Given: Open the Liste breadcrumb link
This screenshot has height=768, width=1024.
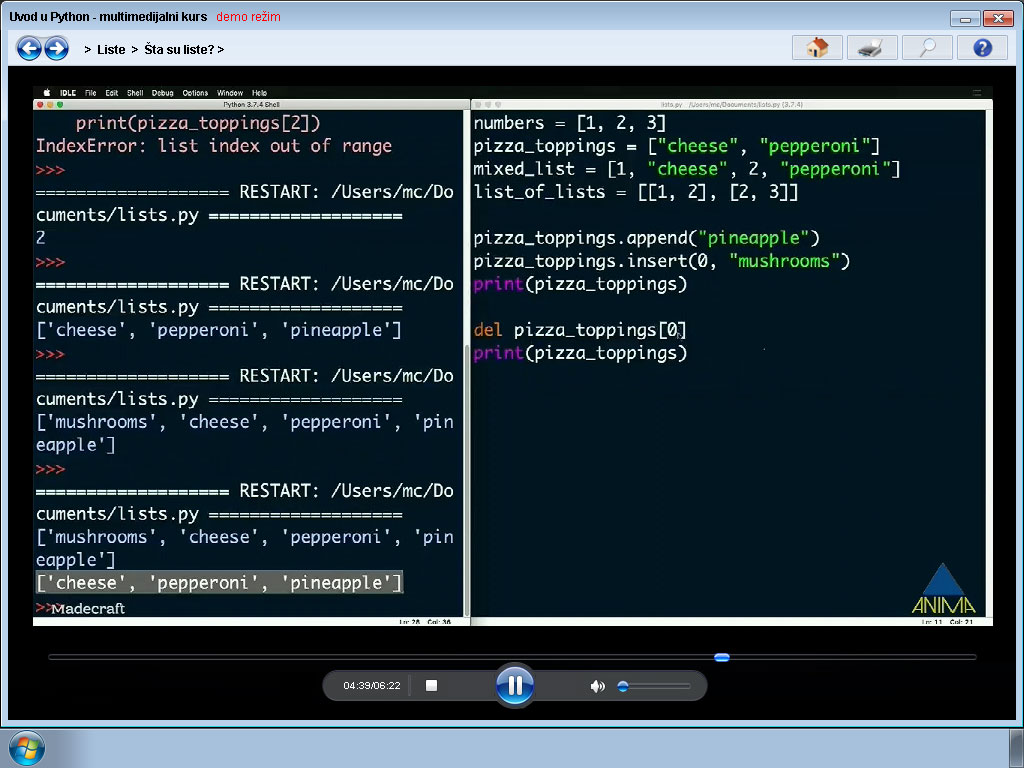Looking at the screenshot, I should pyautogui.click(x=111, y=49).
